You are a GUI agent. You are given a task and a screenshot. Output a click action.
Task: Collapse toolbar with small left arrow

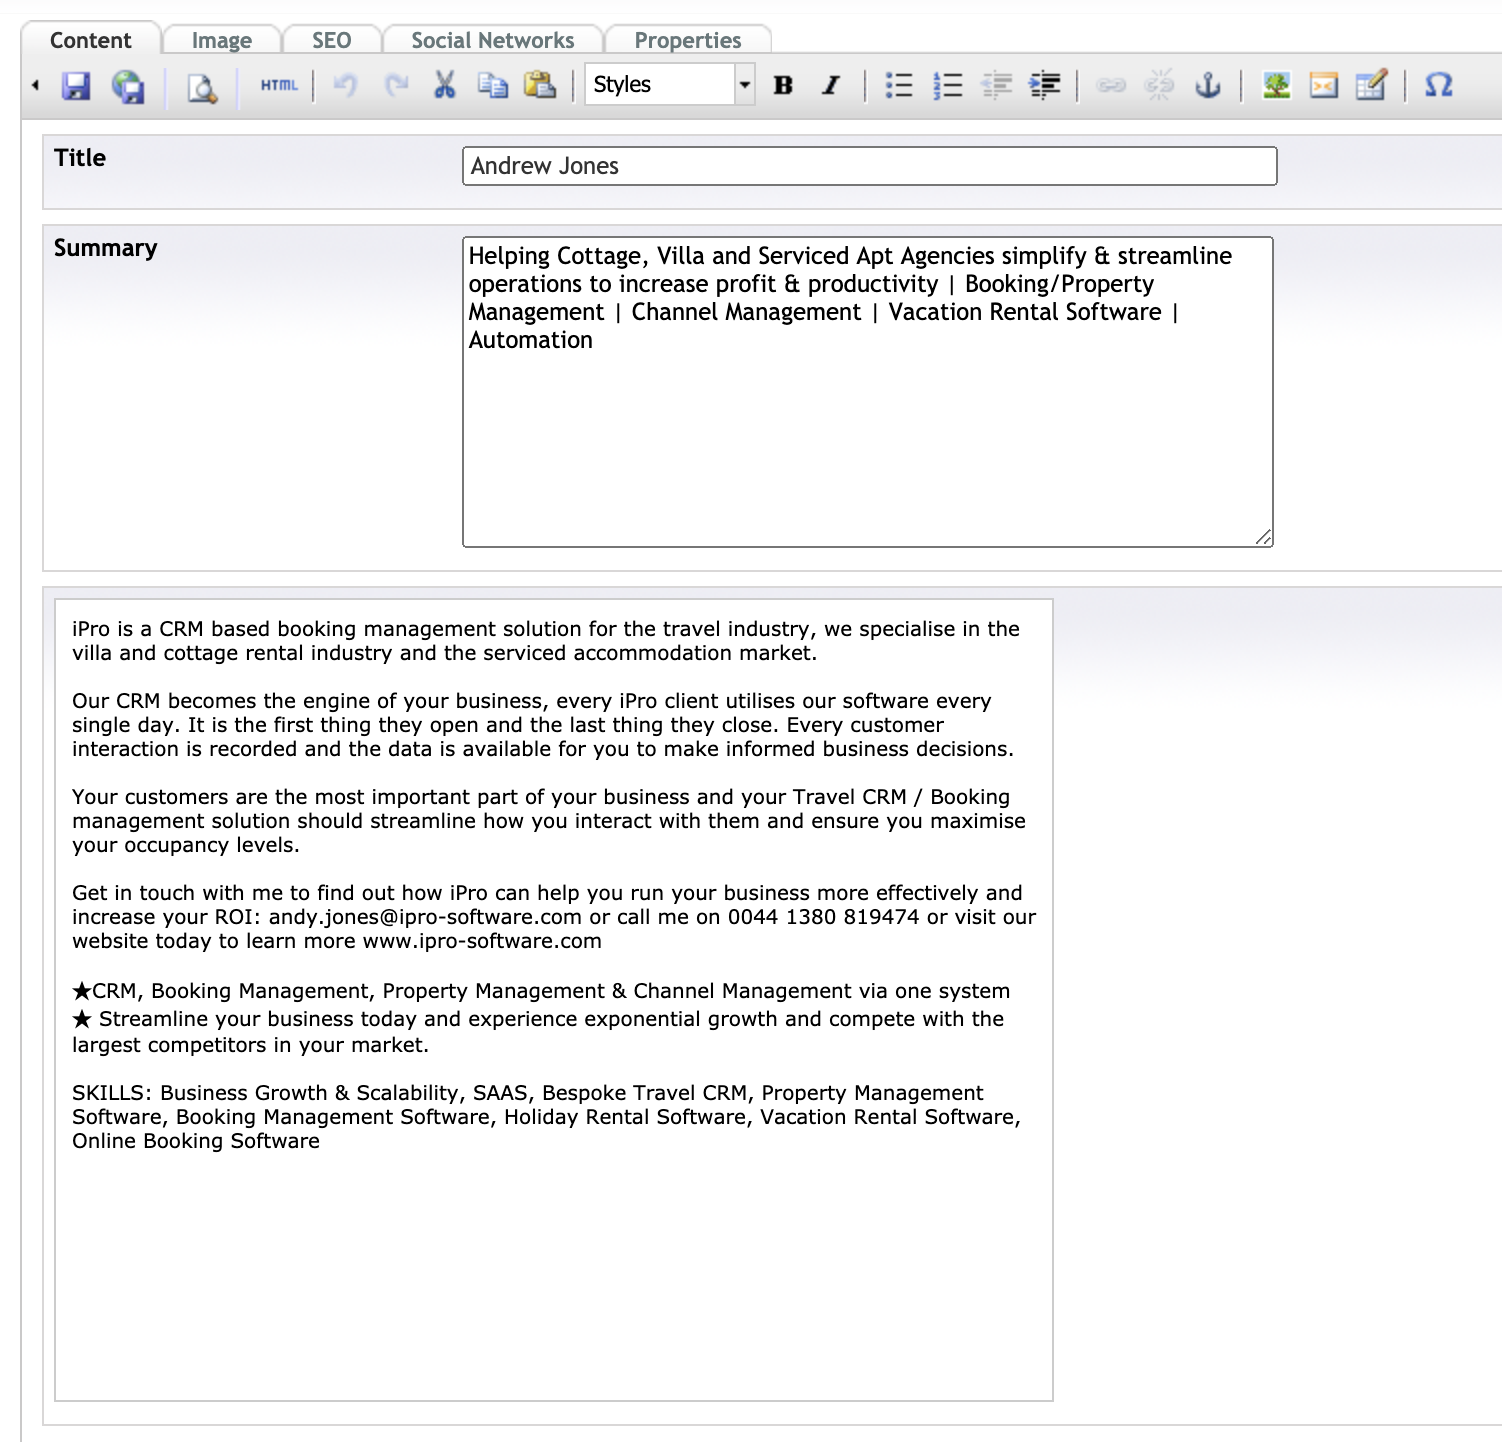[35, 85]
